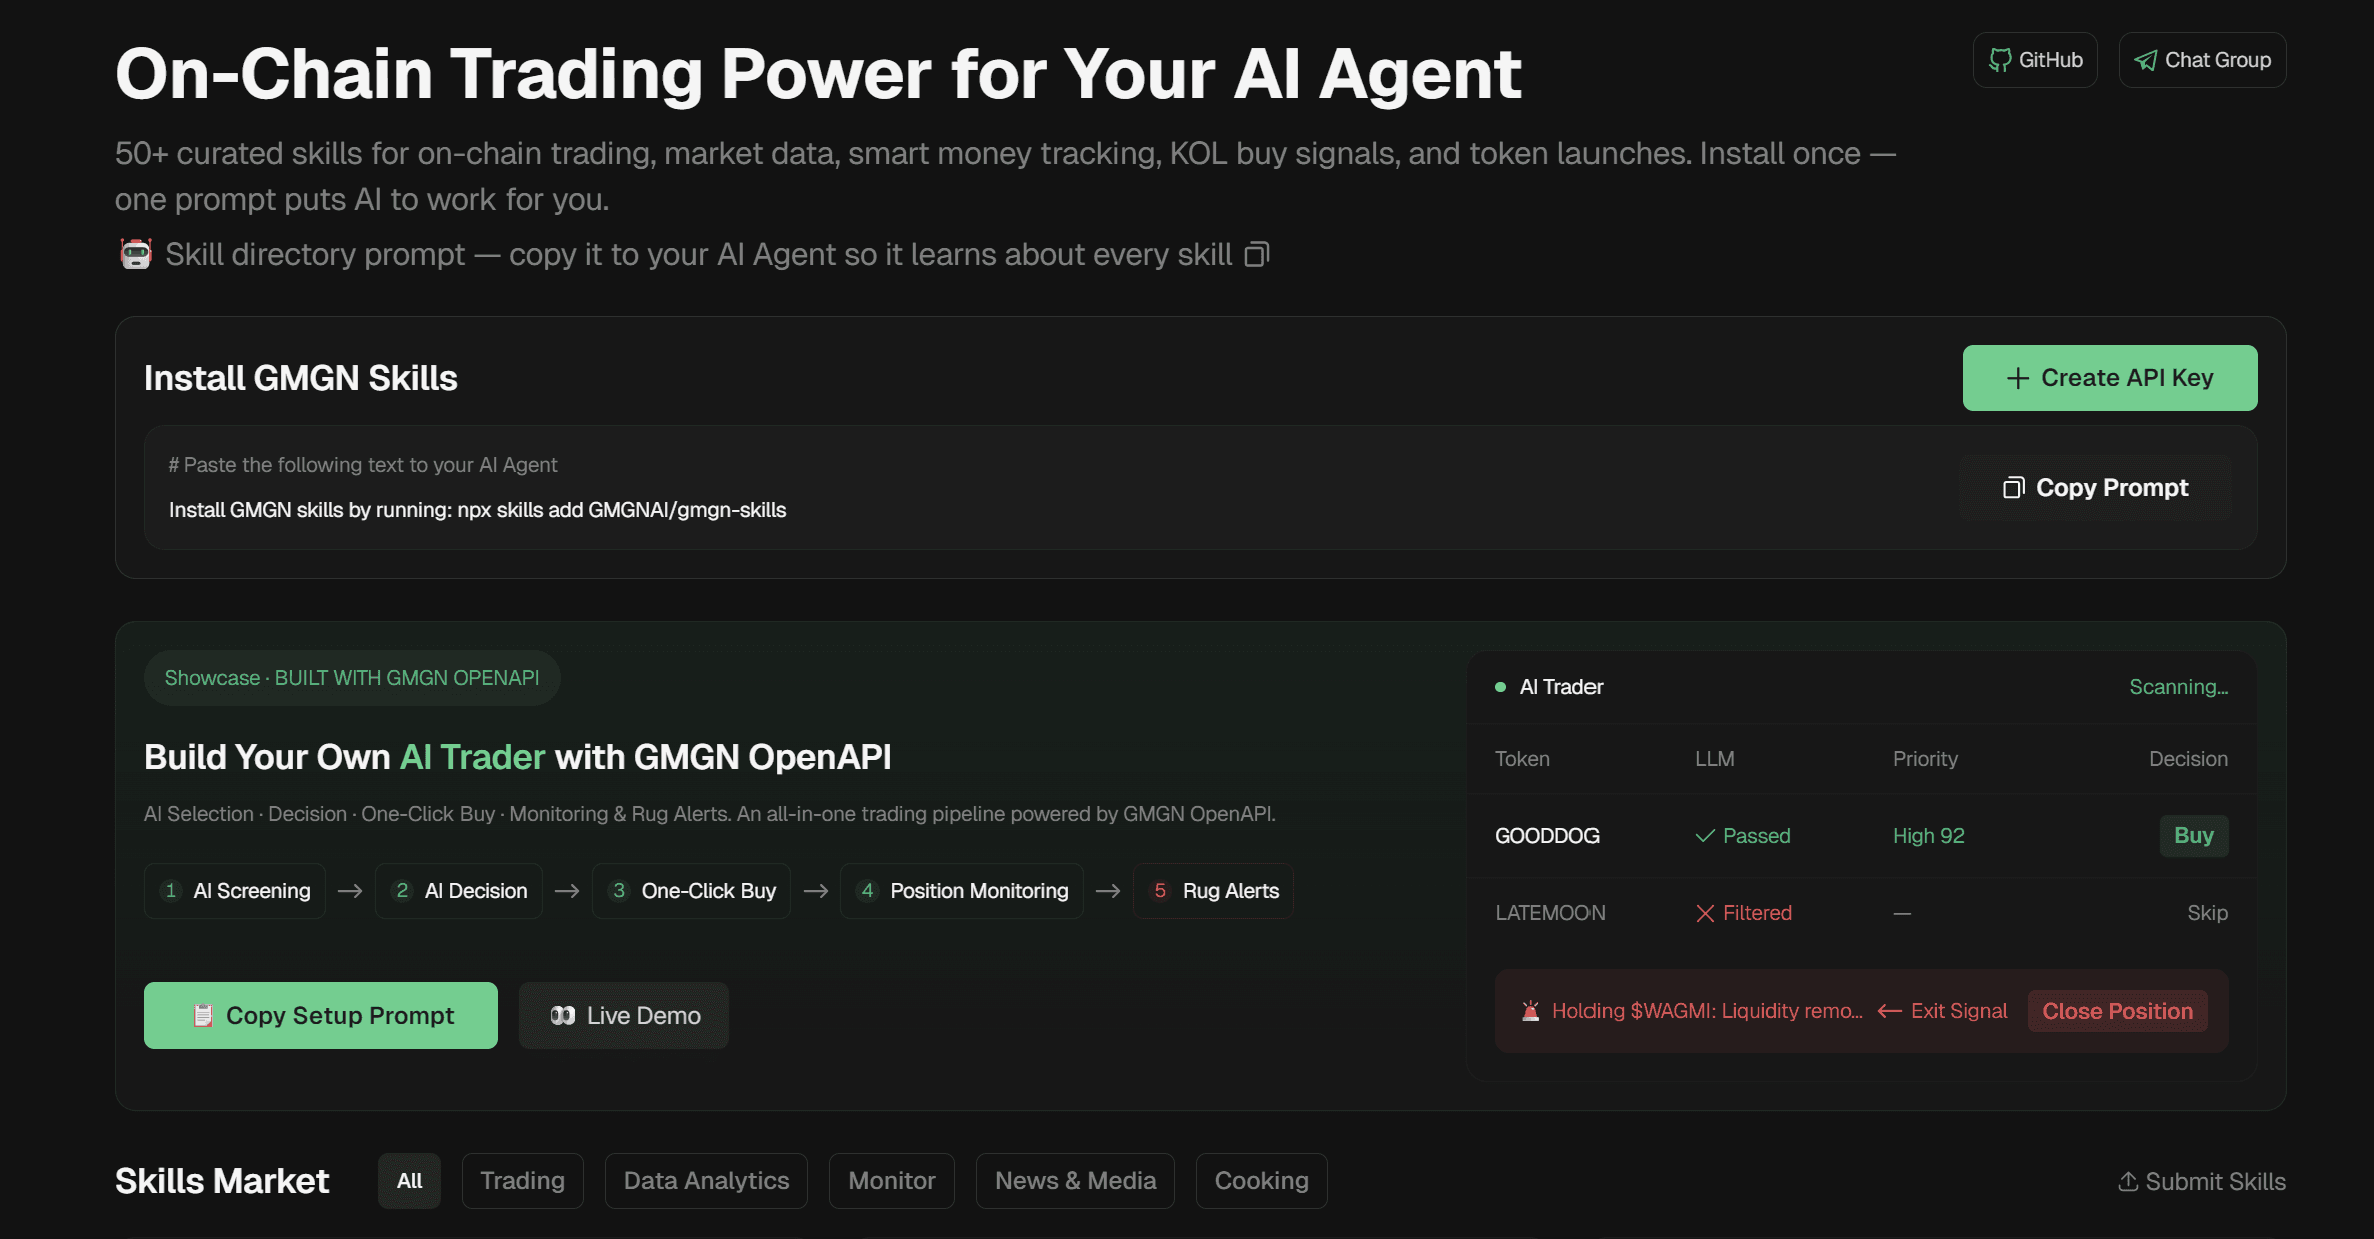Image resolution: width=2374 pixels, height=1239 pixels.
Task: Click the AI Trader panel title
Action: [1561, 687]
